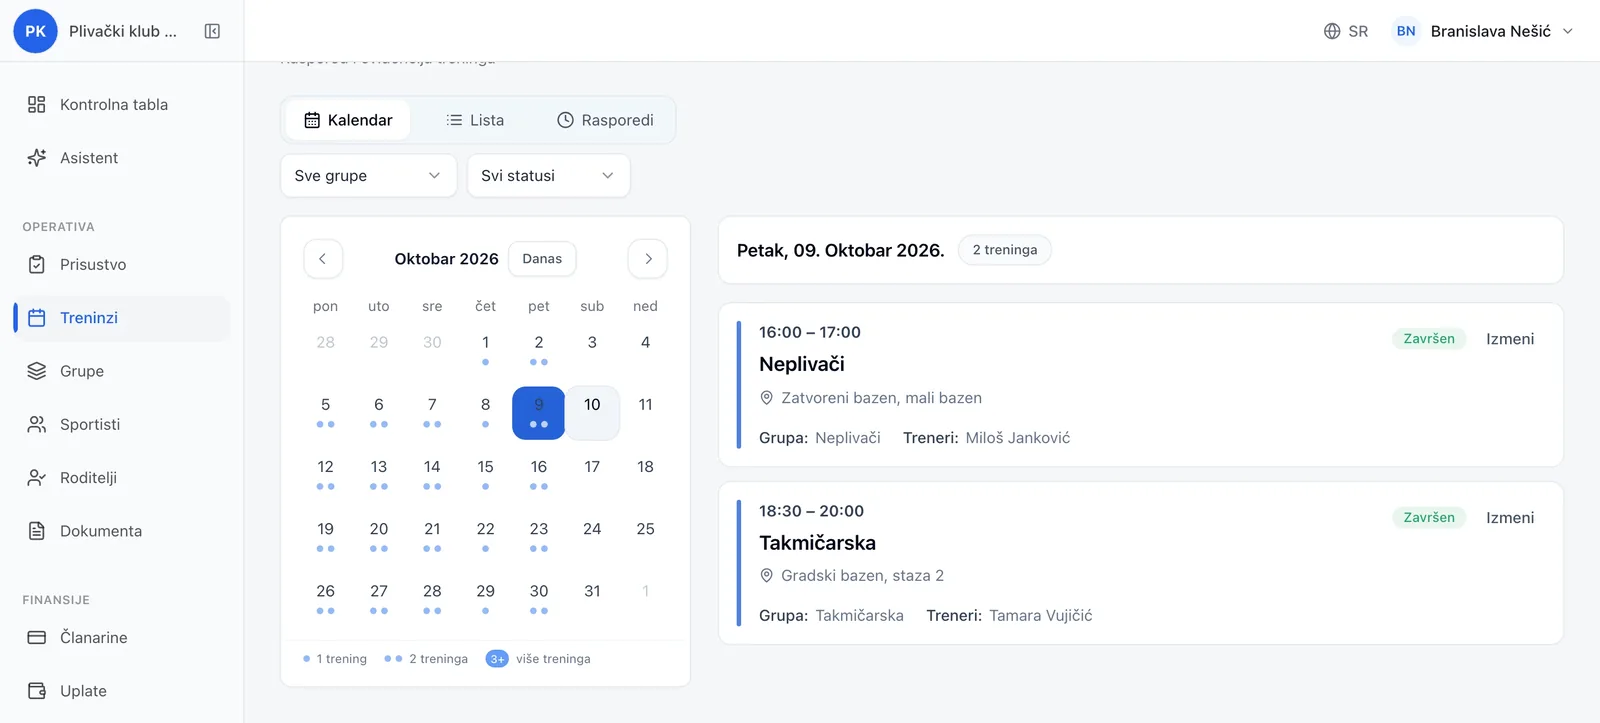Viewport: 1600px width, 723px height.
Task: Click the Grupe layers icon
Action: [37, 371]
